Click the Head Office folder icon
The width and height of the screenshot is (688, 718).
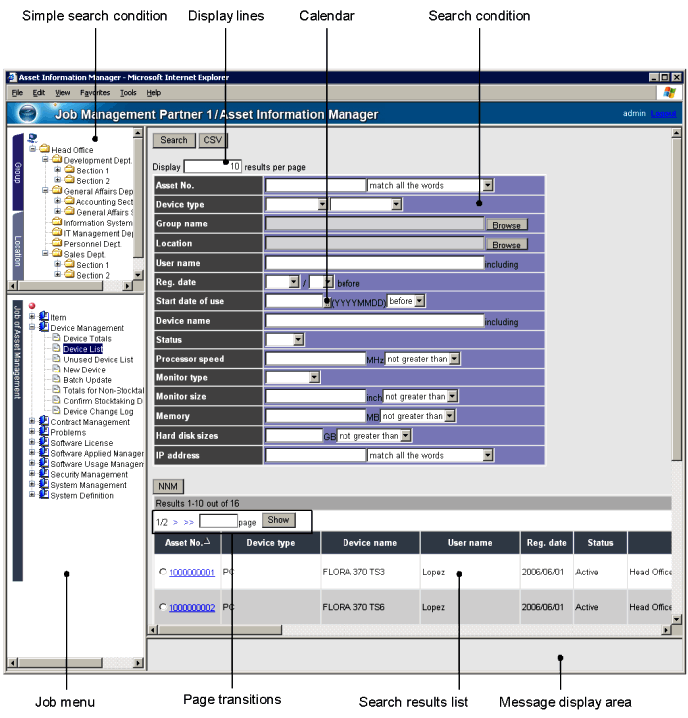pos(44,149)
